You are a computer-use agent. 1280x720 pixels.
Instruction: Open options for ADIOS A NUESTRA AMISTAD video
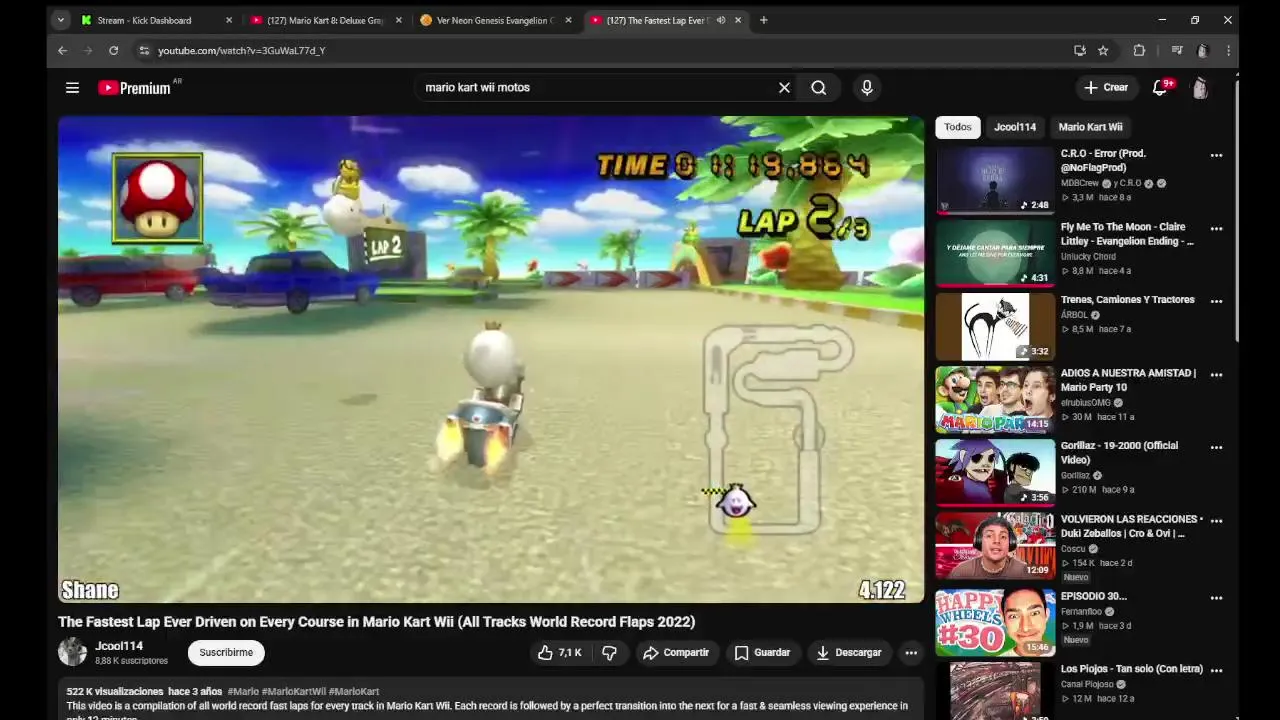pos(1216,375)
